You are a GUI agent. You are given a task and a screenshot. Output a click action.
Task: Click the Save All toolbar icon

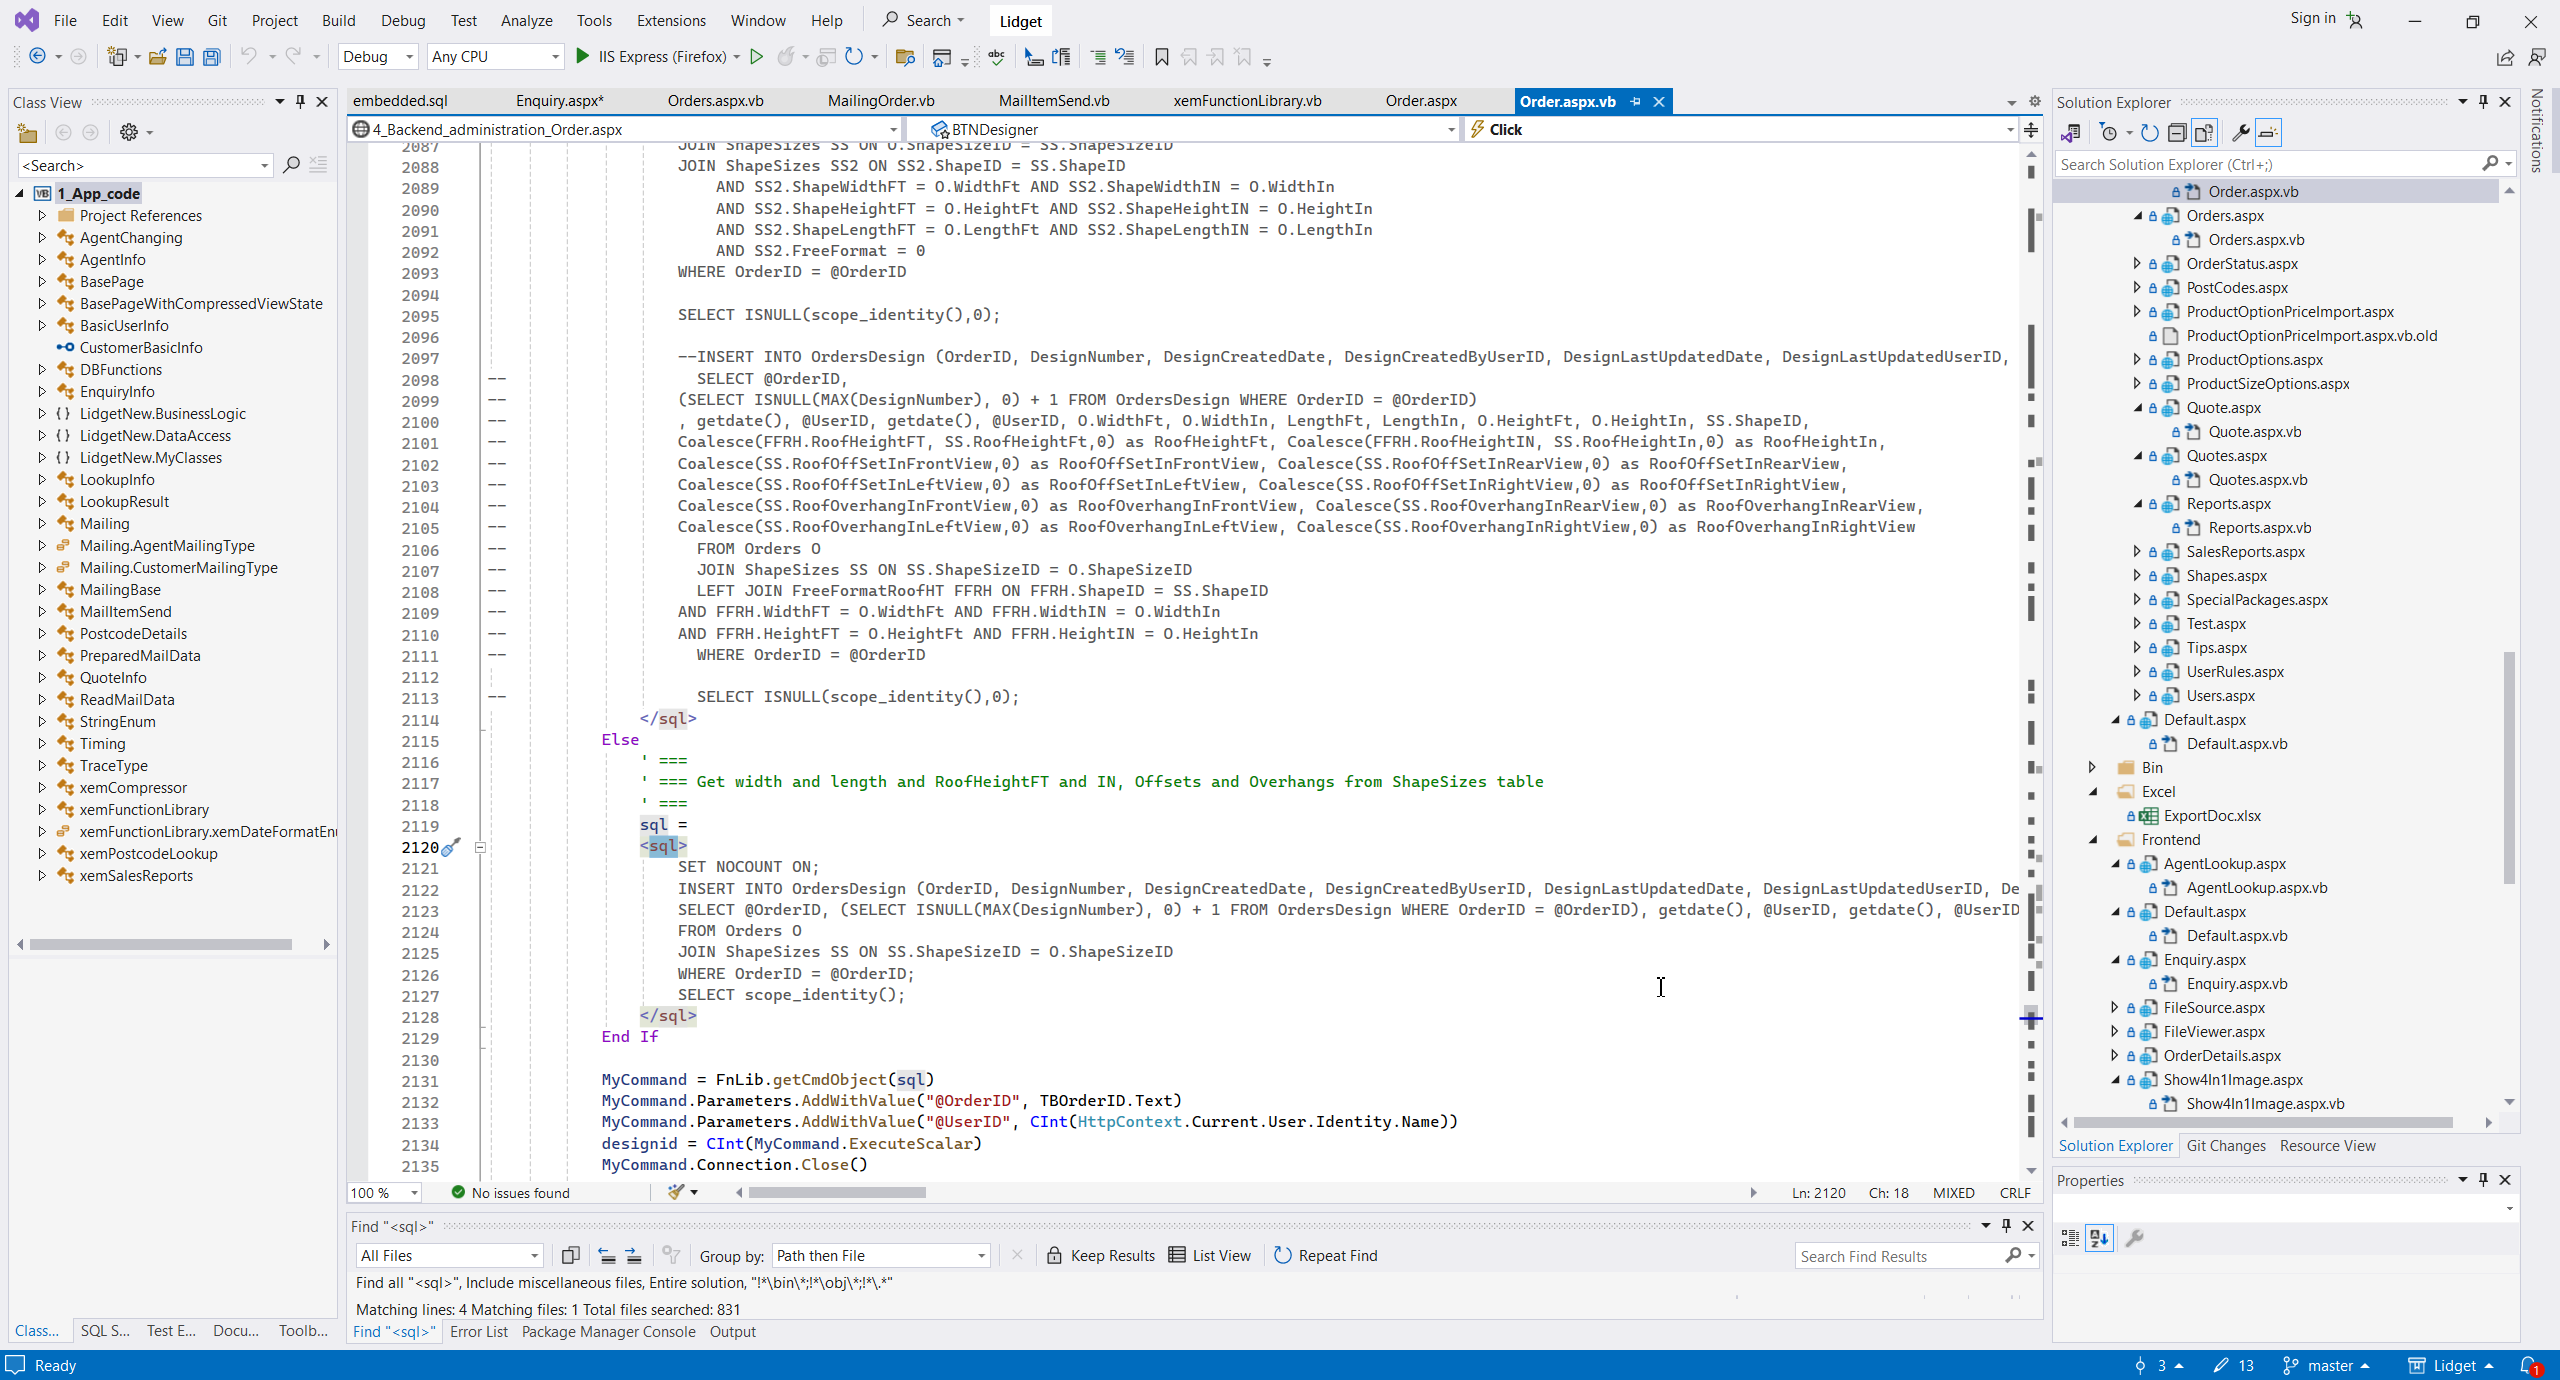click(x=211, y=57)
